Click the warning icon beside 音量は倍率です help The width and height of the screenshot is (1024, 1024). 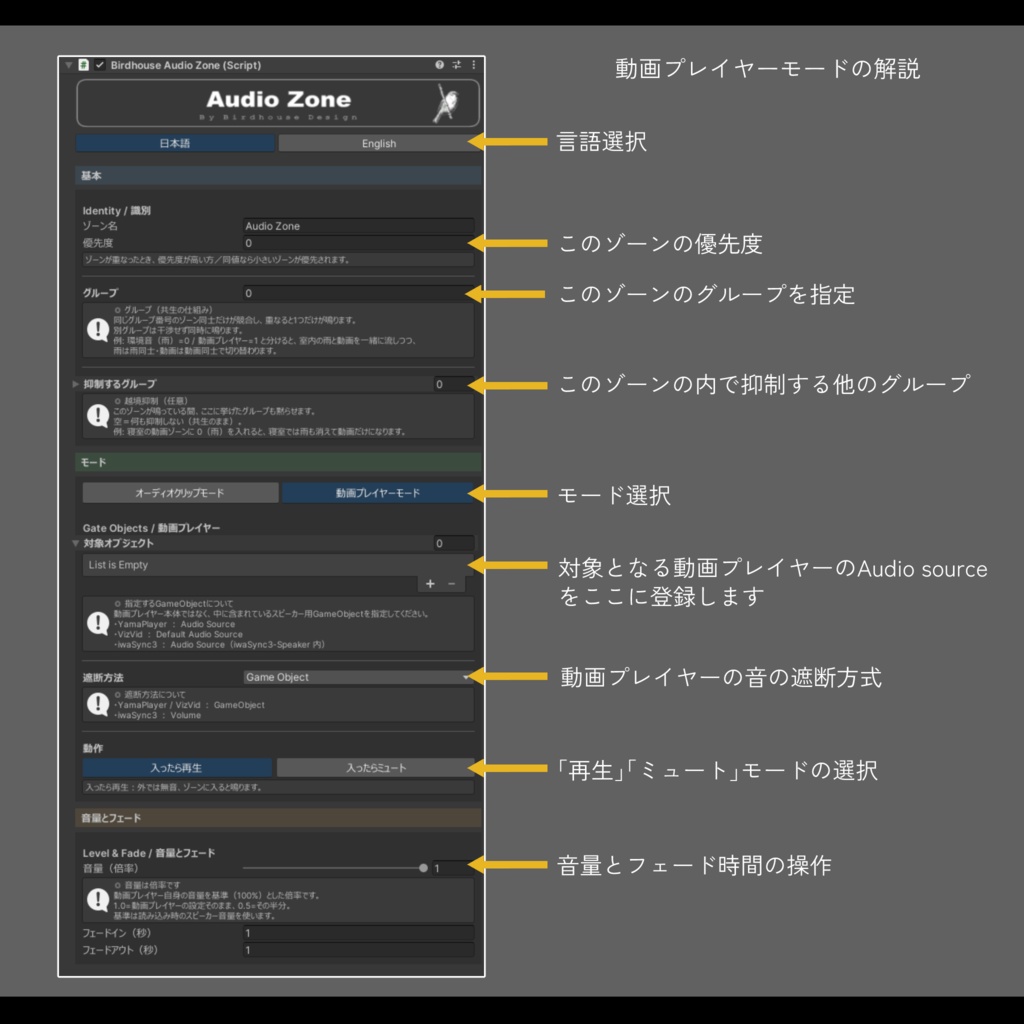[x=98, y=900]
